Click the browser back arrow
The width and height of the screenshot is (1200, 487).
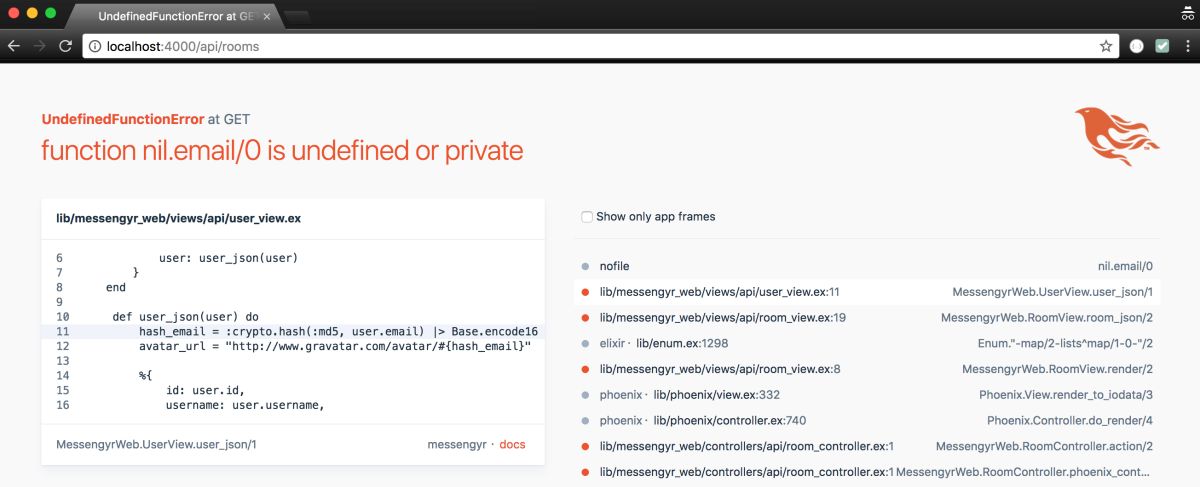click(x=14, y=46)
